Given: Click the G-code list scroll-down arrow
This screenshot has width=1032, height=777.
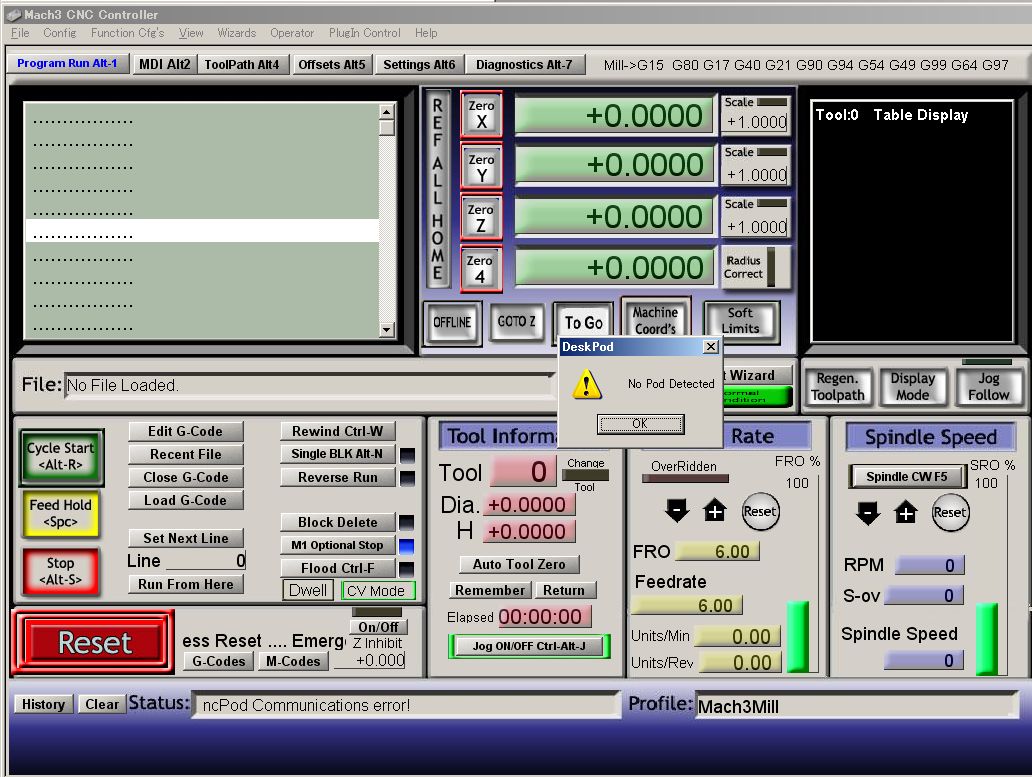Looking at the screenshot, I should click(387, 330).
